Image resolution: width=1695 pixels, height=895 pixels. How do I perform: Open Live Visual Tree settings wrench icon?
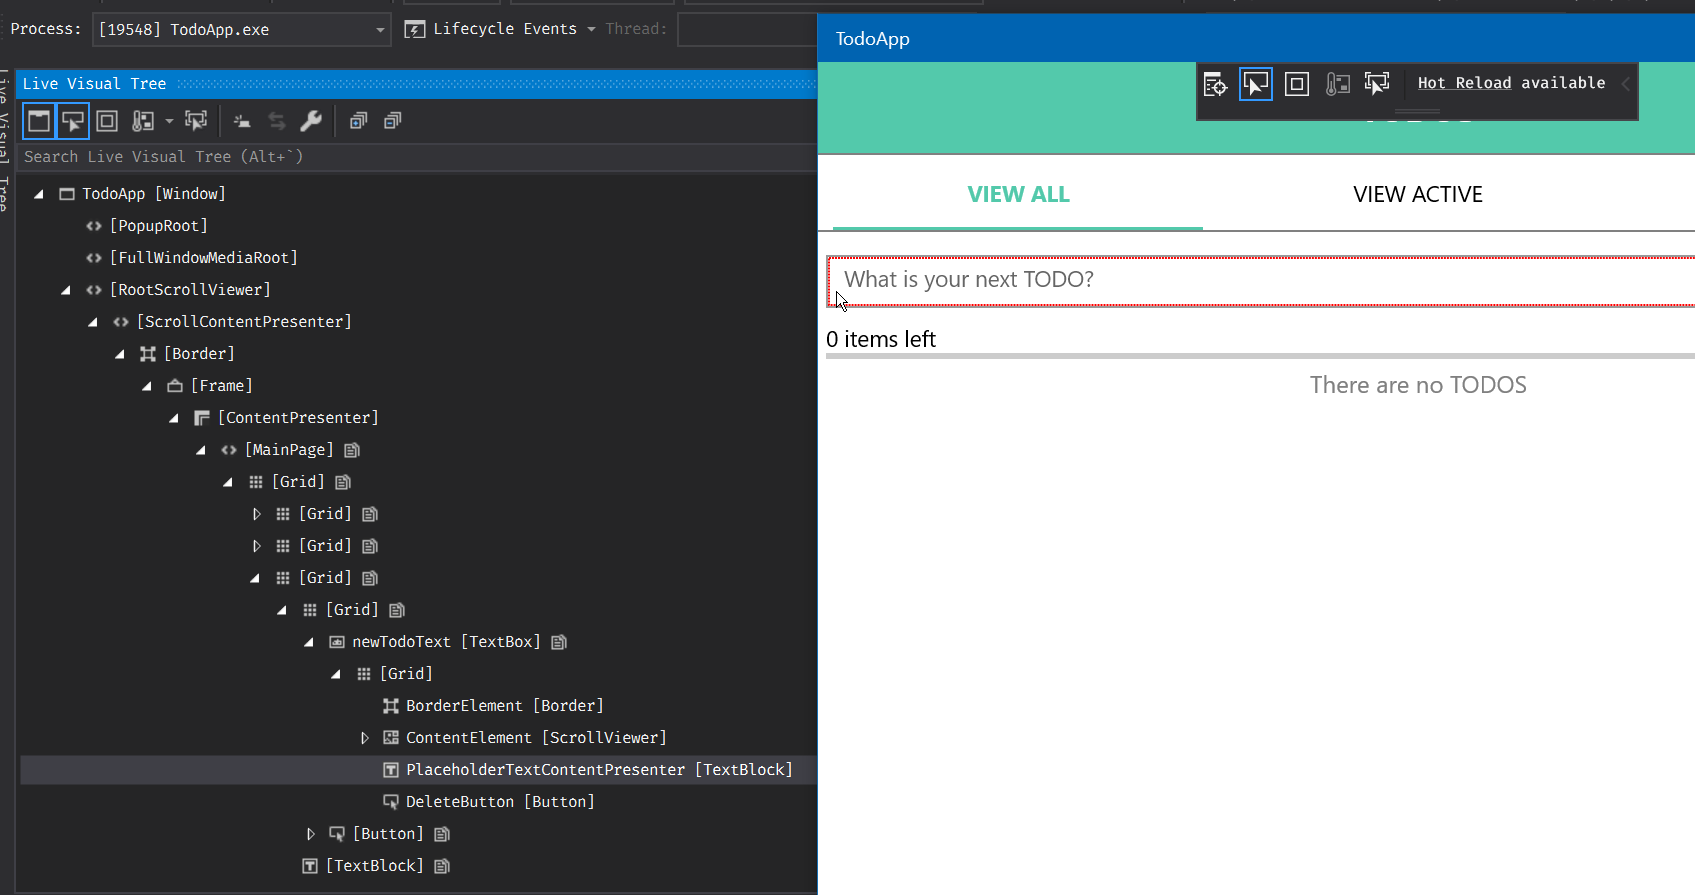311,121
